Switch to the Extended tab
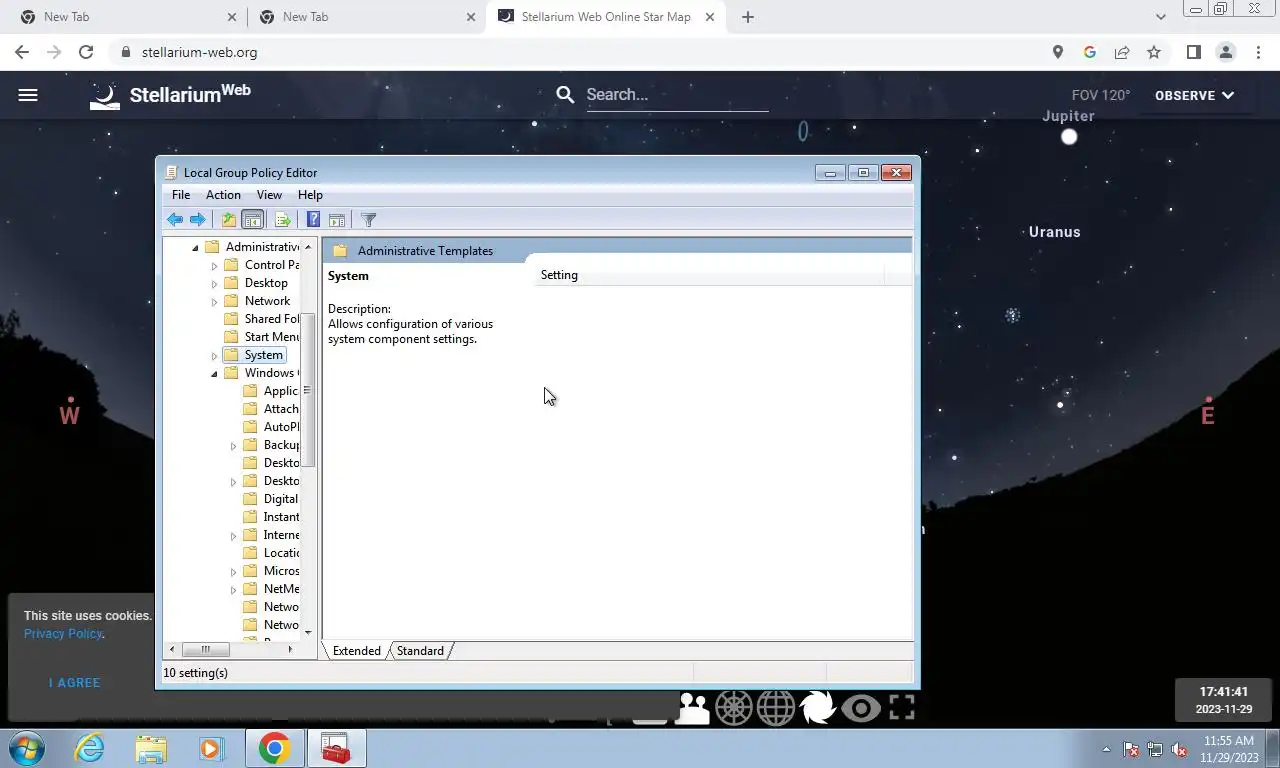Viewport: 1280px width, 768px height. coord(357,651)
